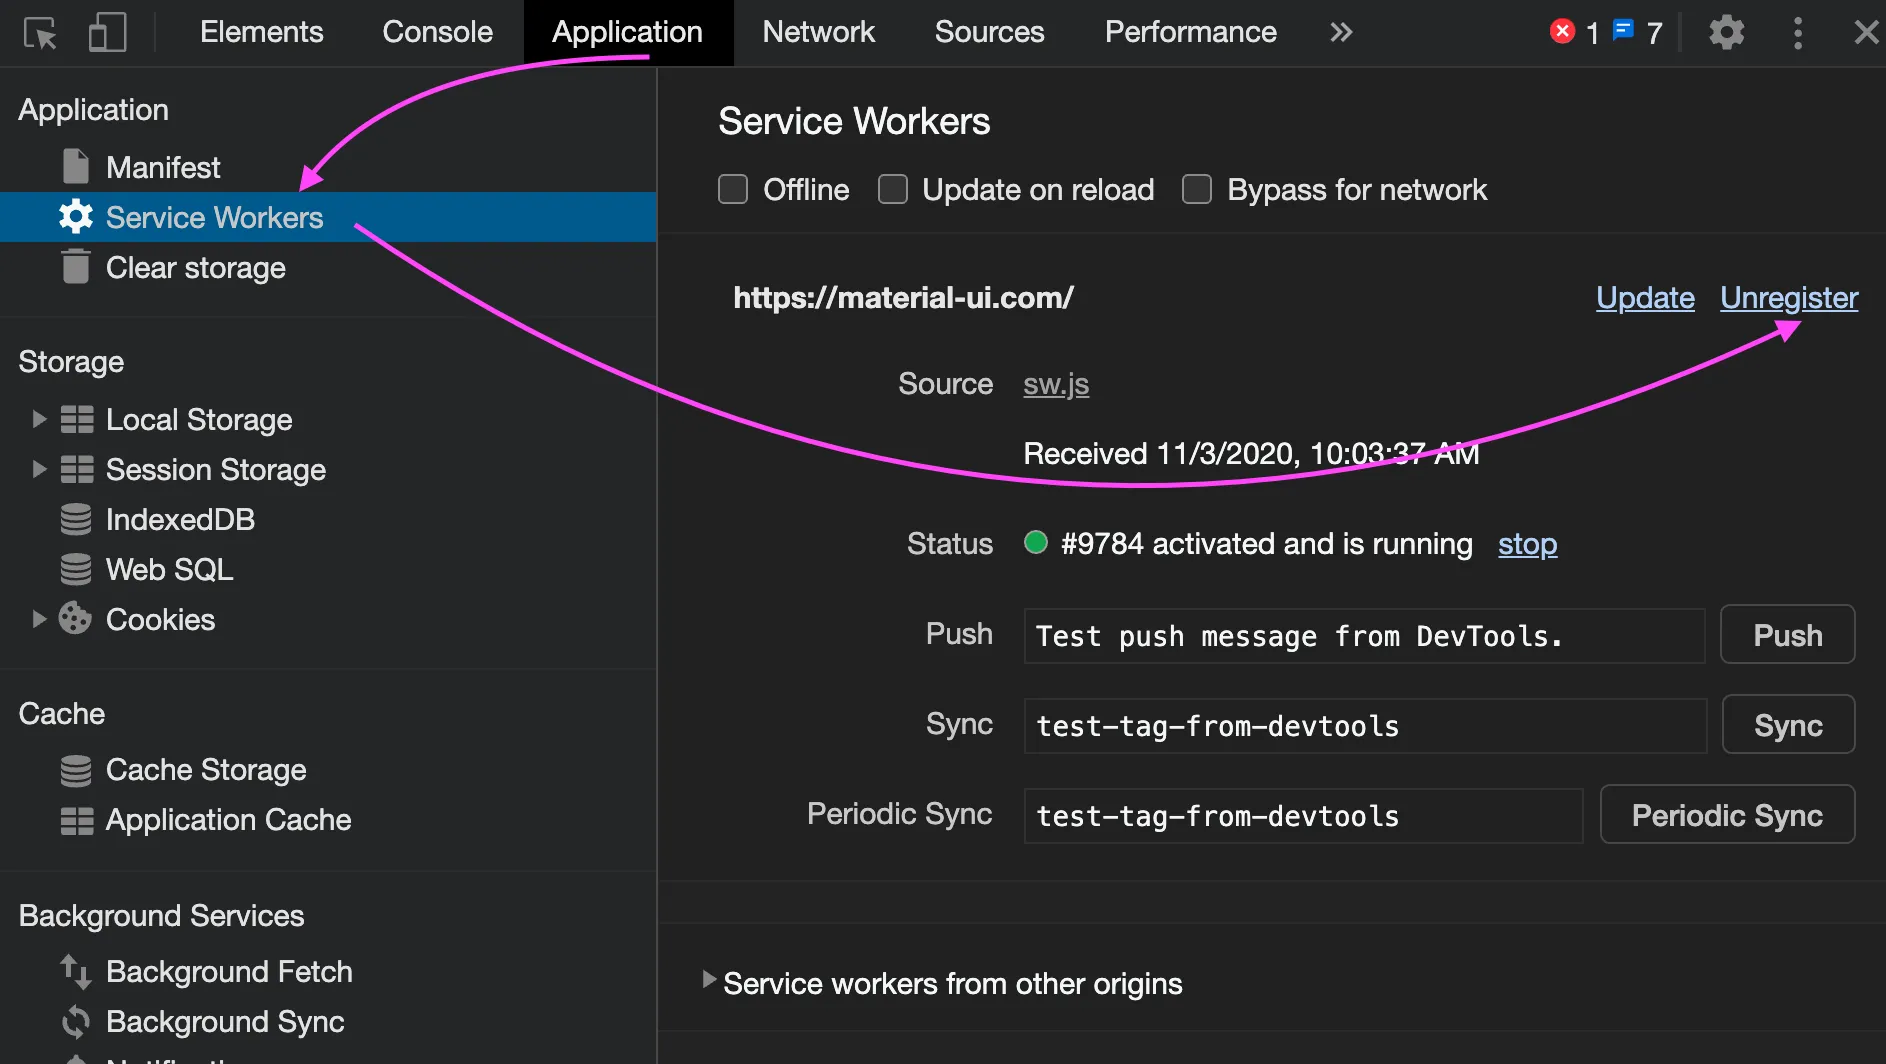This screenshot has height=1064, width=1886.
Task: Click the Clear storage trash icon
Action: [x=76, y=267]
